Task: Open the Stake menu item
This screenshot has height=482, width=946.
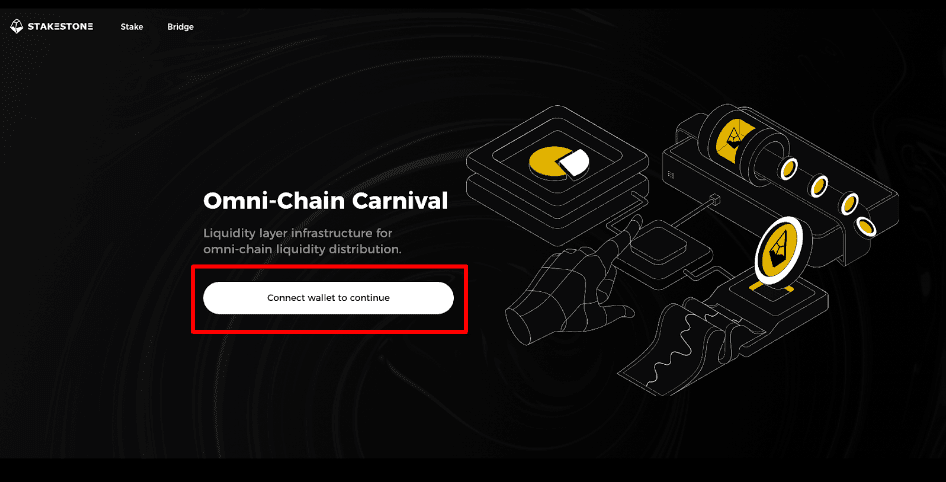Action: [132, 27]
